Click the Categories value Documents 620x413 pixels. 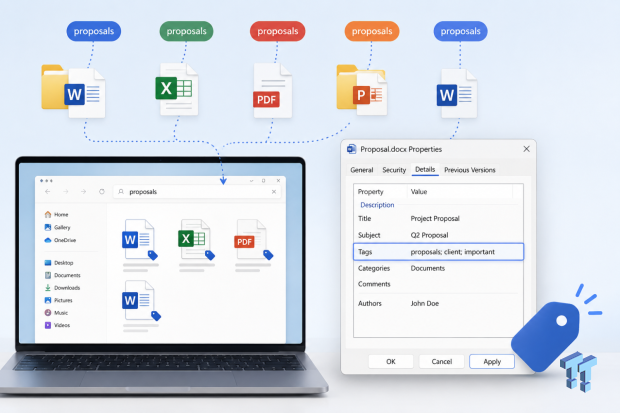[427, 268]
